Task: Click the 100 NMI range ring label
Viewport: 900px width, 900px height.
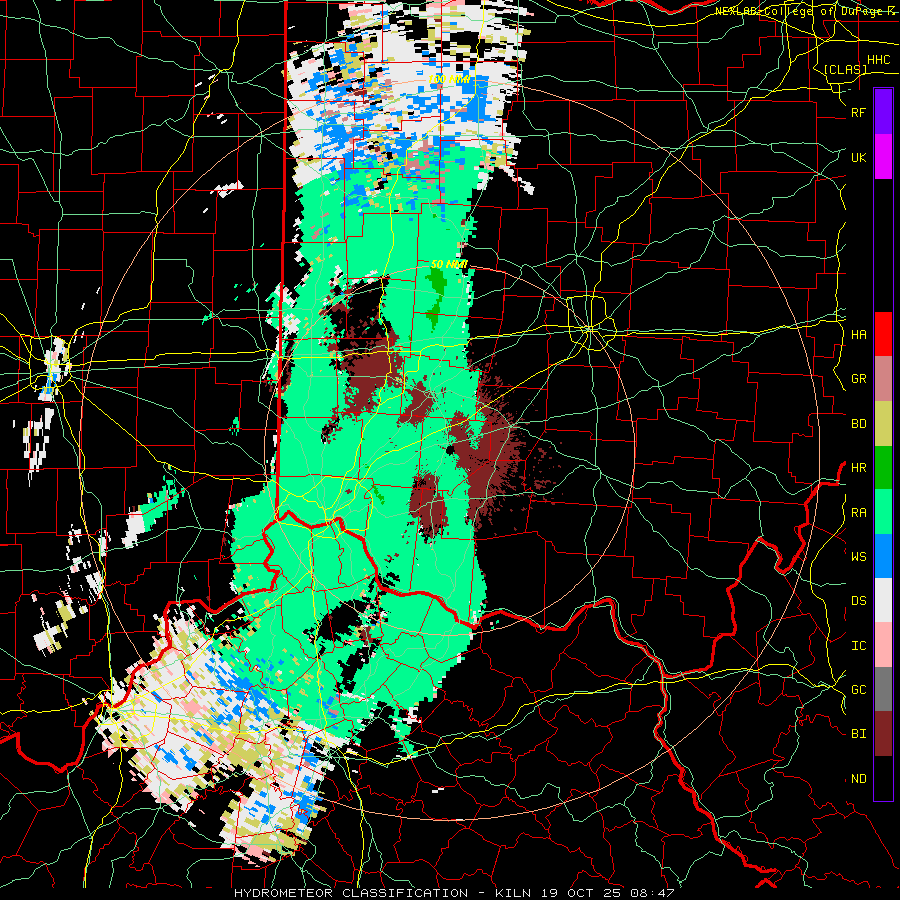Action: point(449,79)
